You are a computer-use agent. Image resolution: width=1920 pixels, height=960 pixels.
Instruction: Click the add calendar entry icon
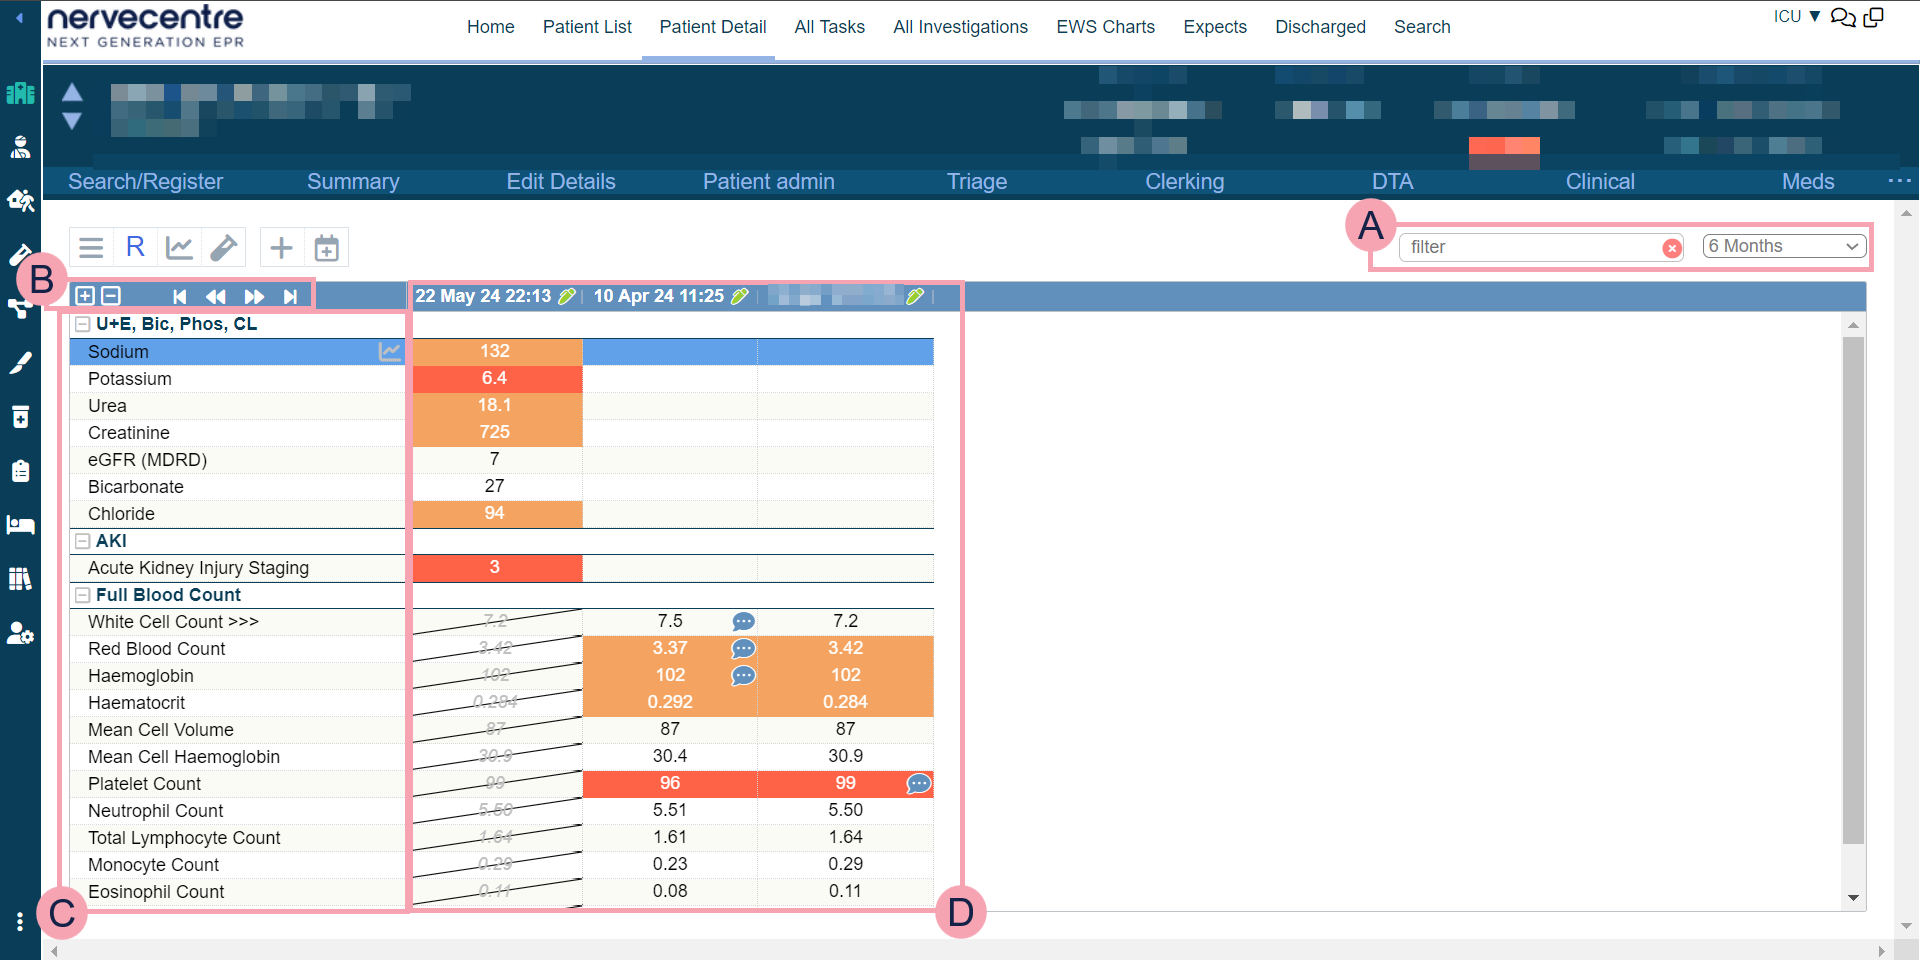pyautogui.click(x=326, y=247)
